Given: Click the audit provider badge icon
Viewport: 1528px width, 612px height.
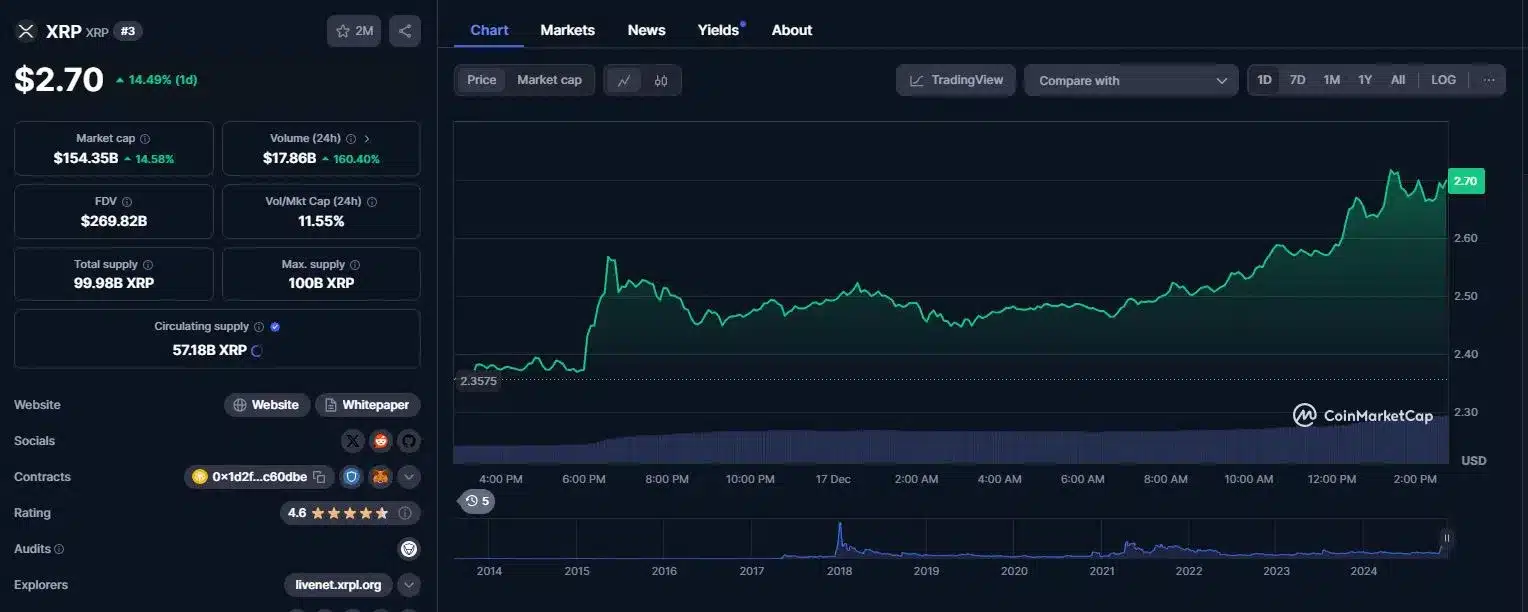Looking at the screenshot, I should tap(408, 549).
